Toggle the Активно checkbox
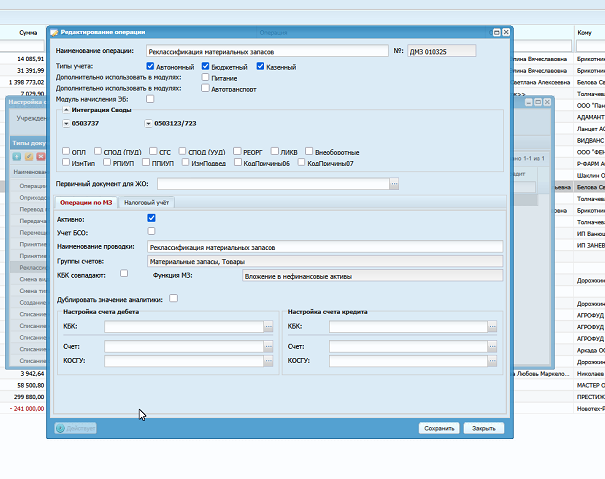This screenshot has width=605, height=479. tap(151, 218)
